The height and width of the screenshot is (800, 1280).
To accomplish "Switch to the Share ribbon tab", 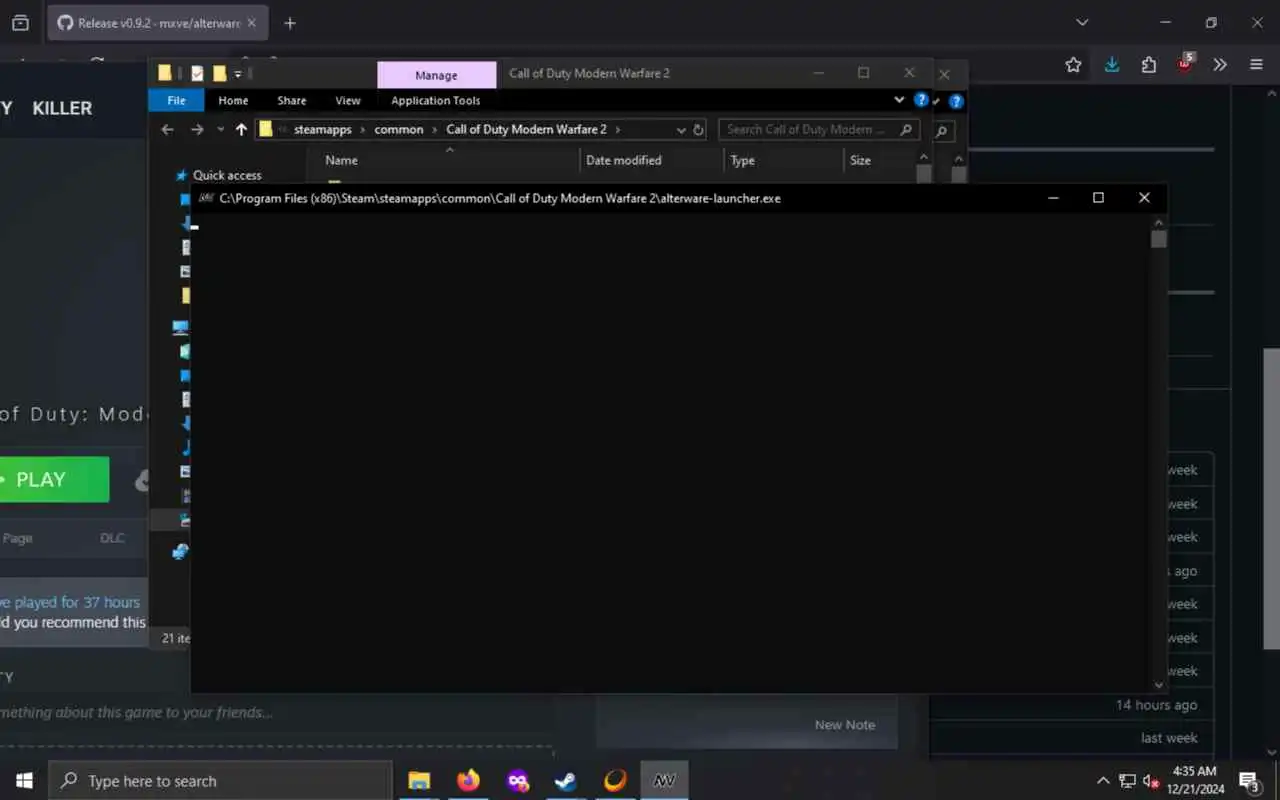I will pyautogui.click(x=292, y=100).
